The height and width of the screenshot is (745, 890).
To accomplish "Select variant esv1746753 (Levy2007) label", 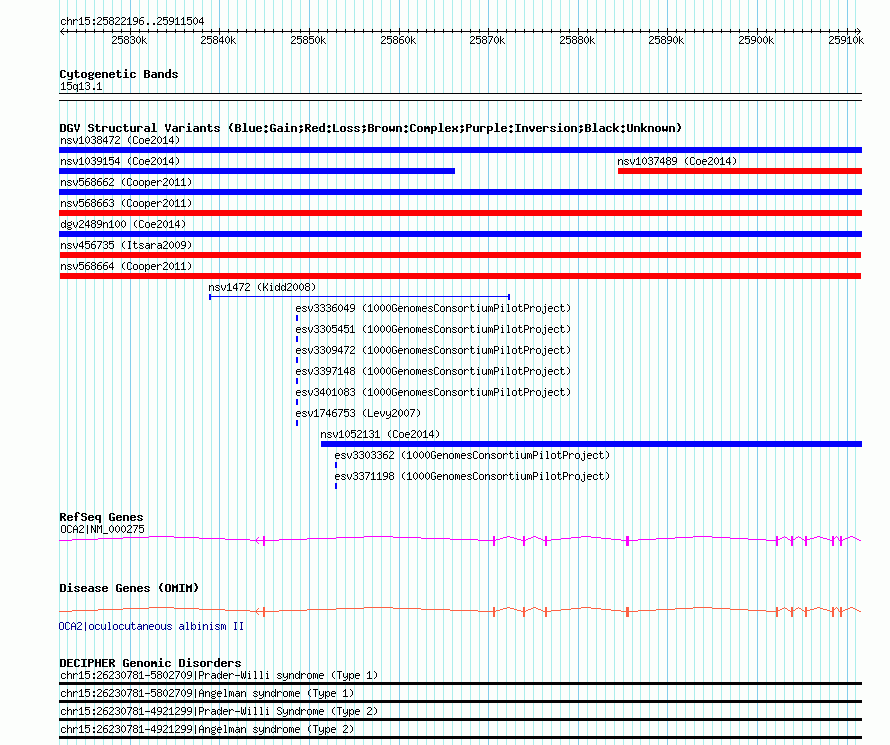I will (x=358, y=413).
